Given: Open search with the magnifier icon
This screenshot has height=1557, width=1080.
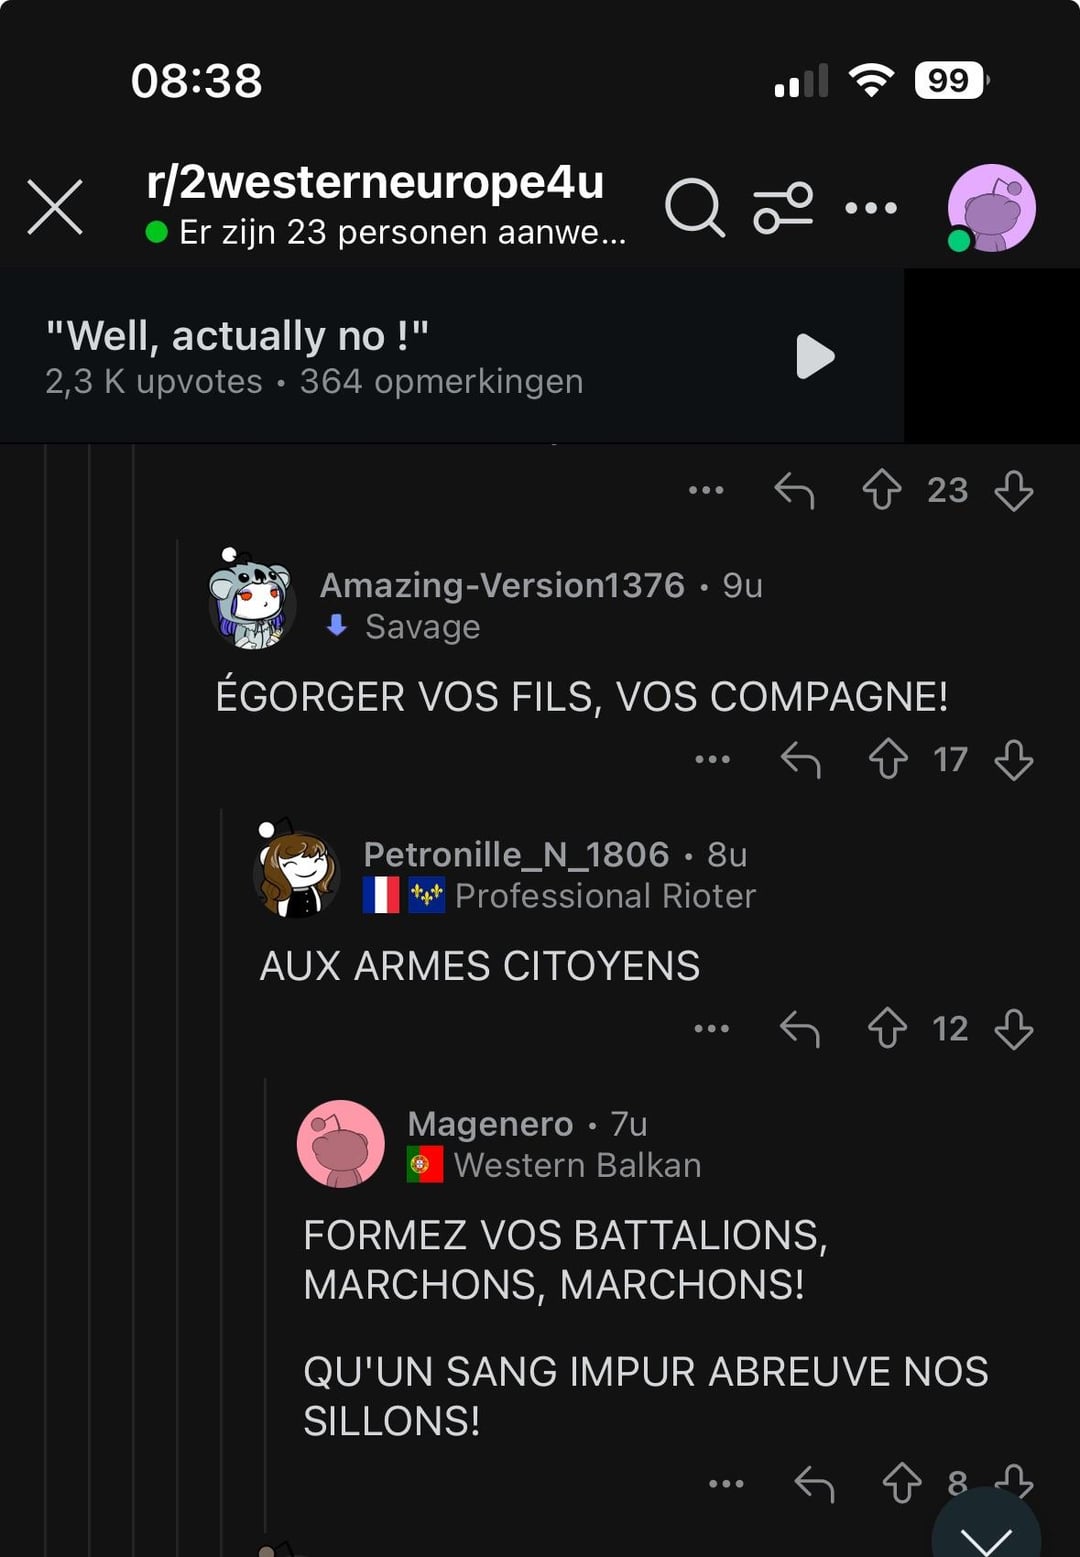Looking at the screenshot, I should [x=694, y=207].
